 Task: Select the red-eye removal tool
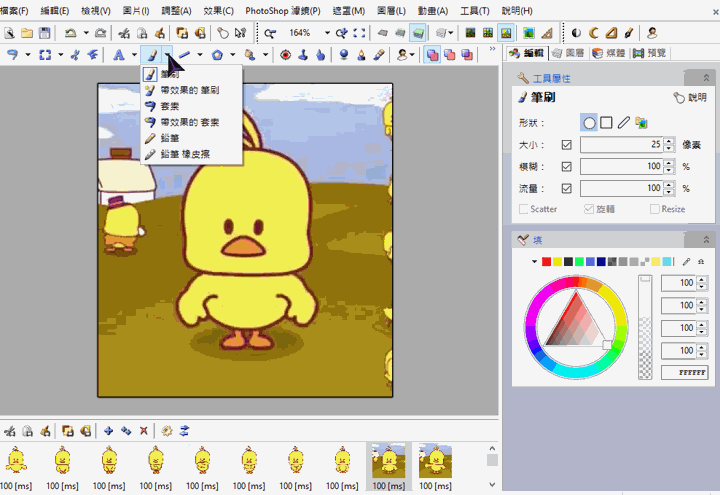coord(285,55)
